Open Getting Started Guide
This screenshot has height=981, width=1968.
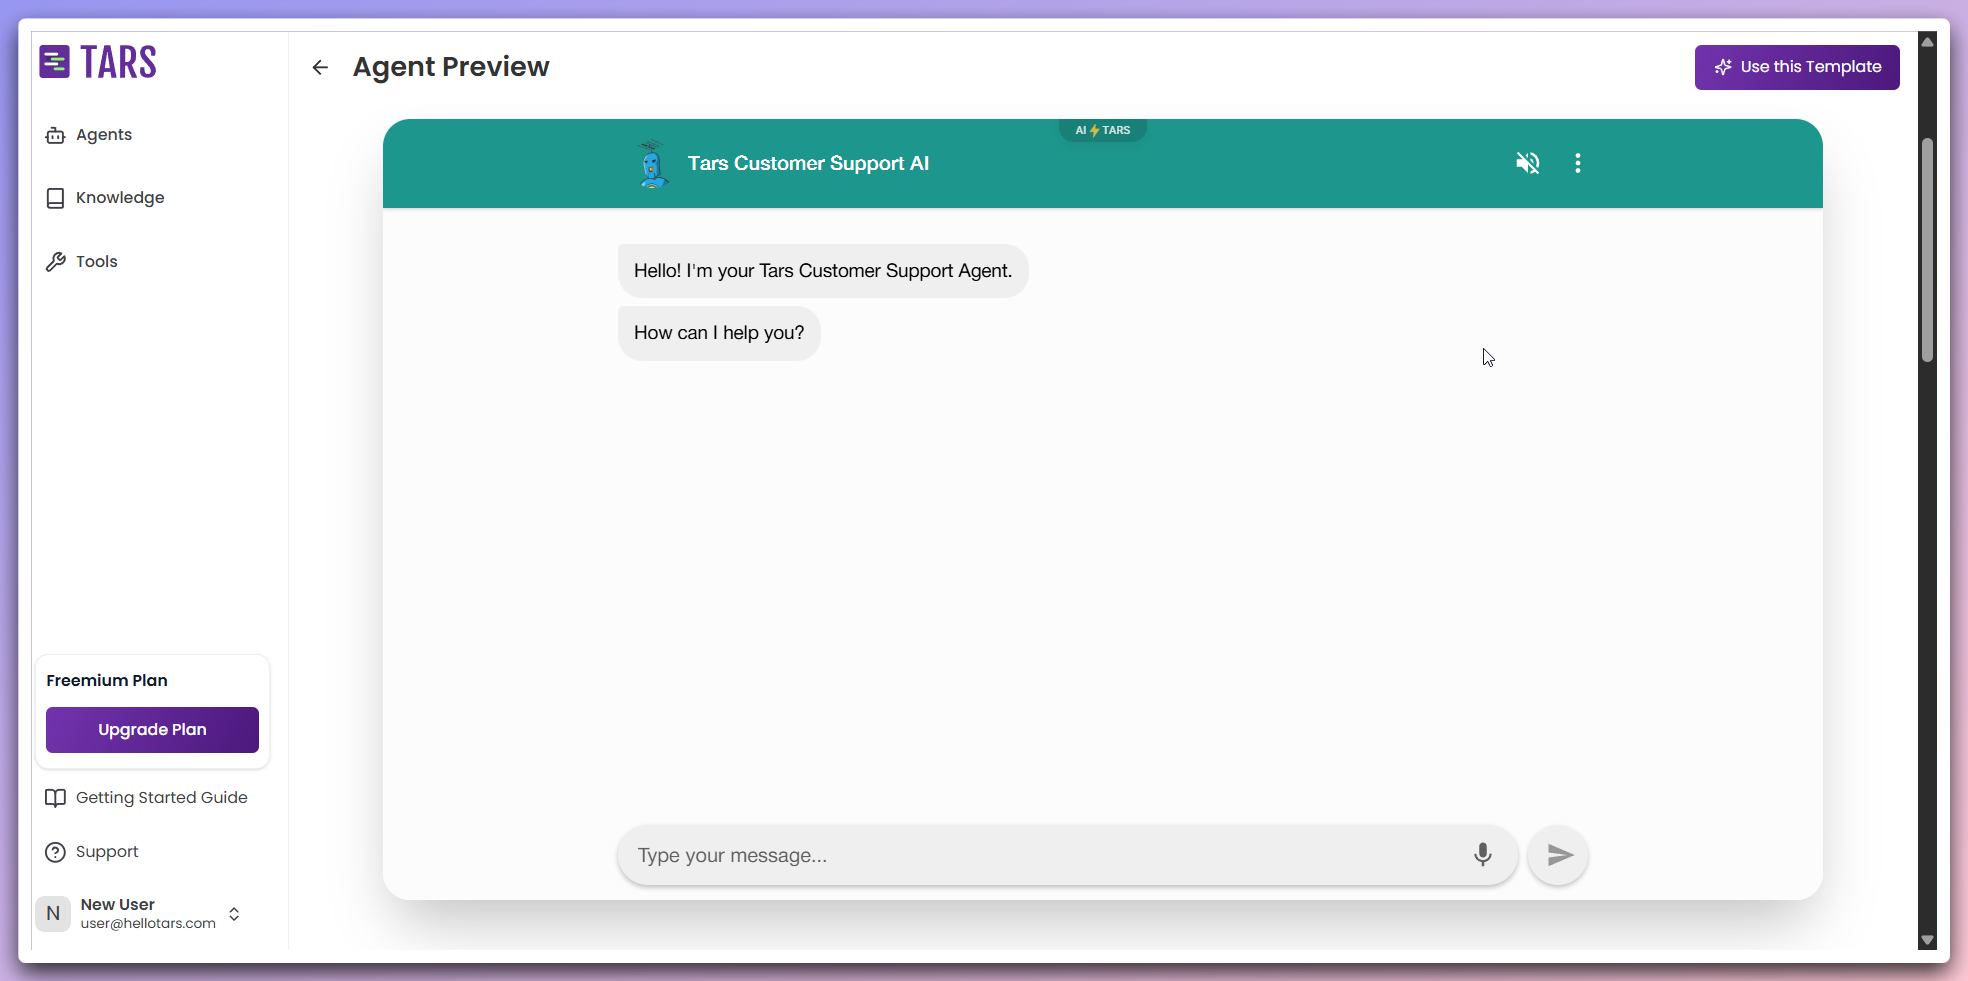(146, 798)
